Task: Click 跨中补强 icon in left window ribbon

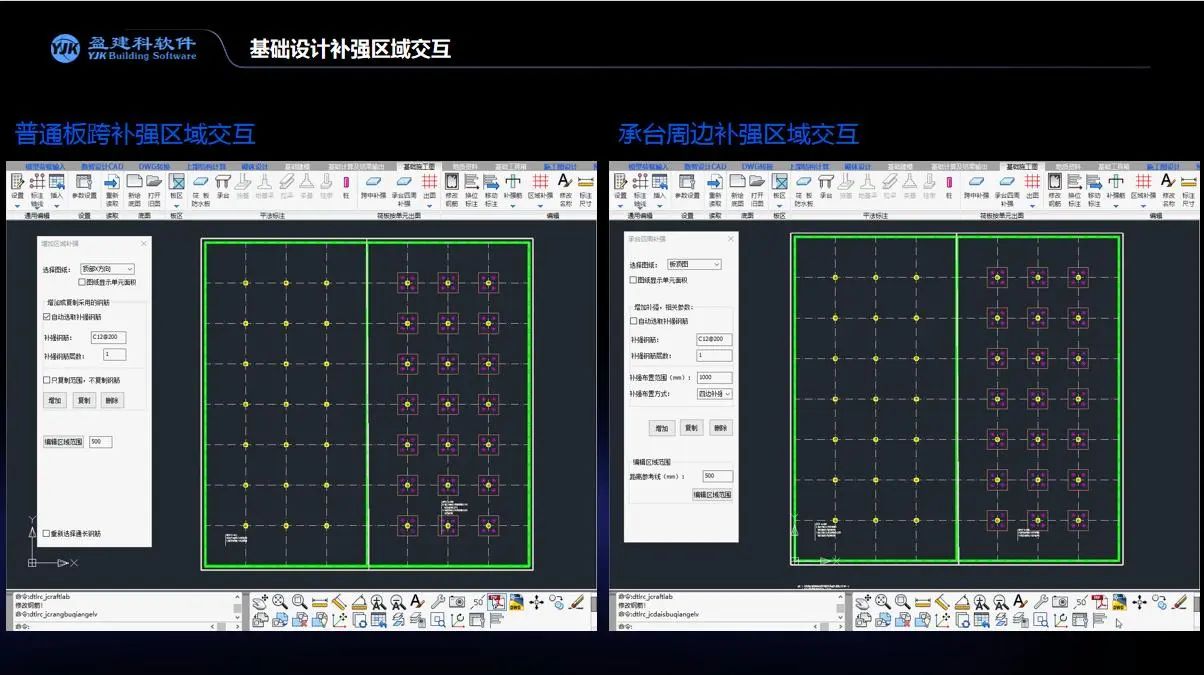Action: click(x=373, y=184)
